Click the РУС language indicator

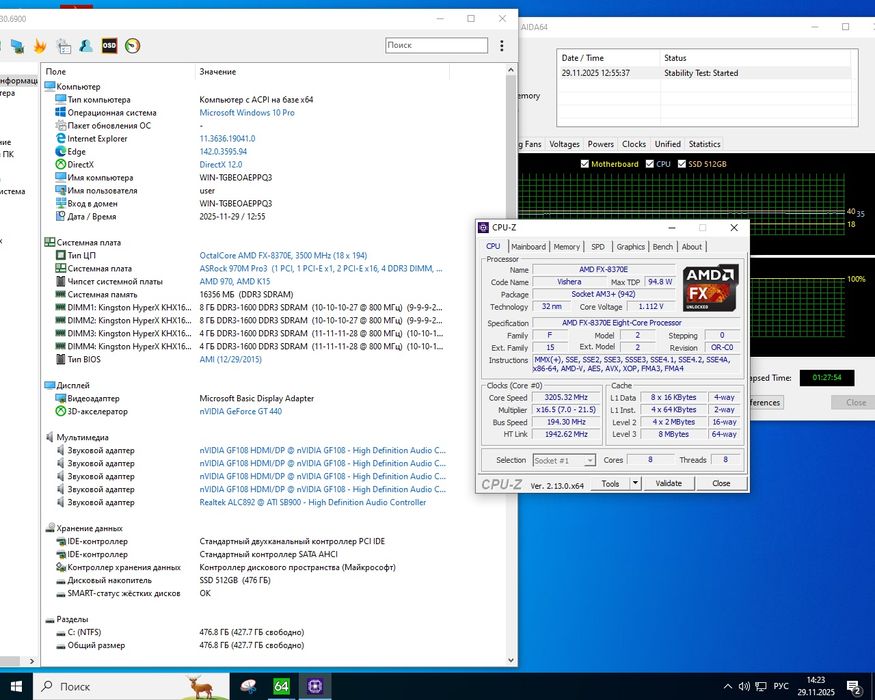[781, 686]
